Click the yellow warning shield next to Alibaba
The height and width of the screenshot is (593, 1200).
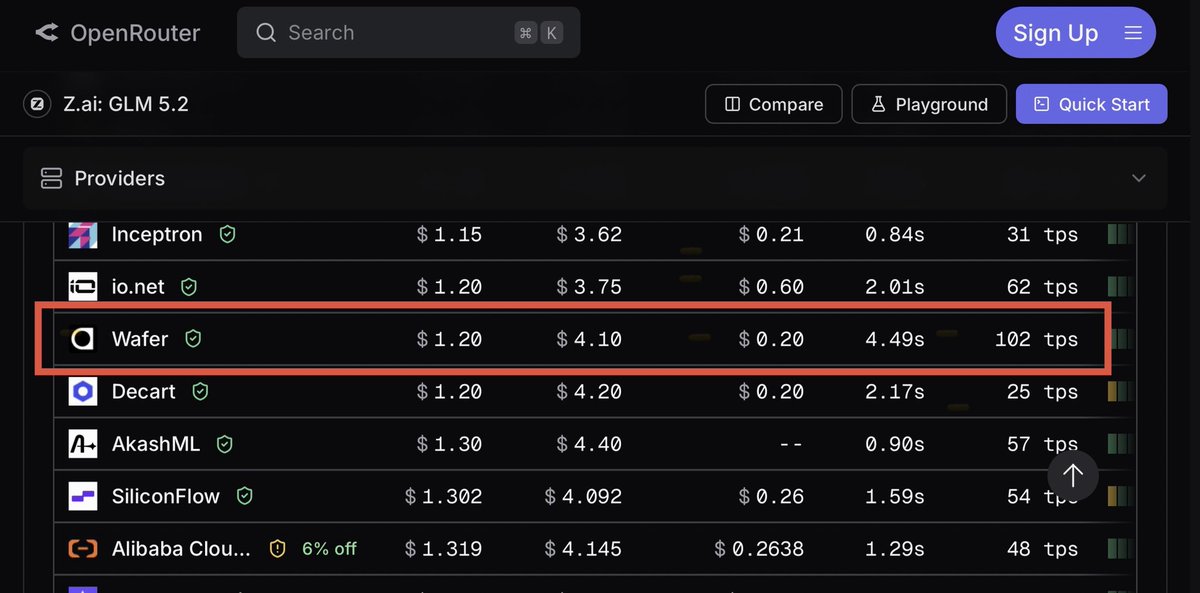point(278,549)
